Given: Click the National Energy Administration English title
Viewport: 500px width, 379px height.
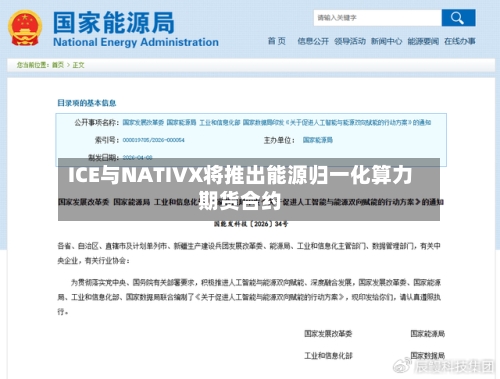Looking at the screenshot, I should coord(136,42).
